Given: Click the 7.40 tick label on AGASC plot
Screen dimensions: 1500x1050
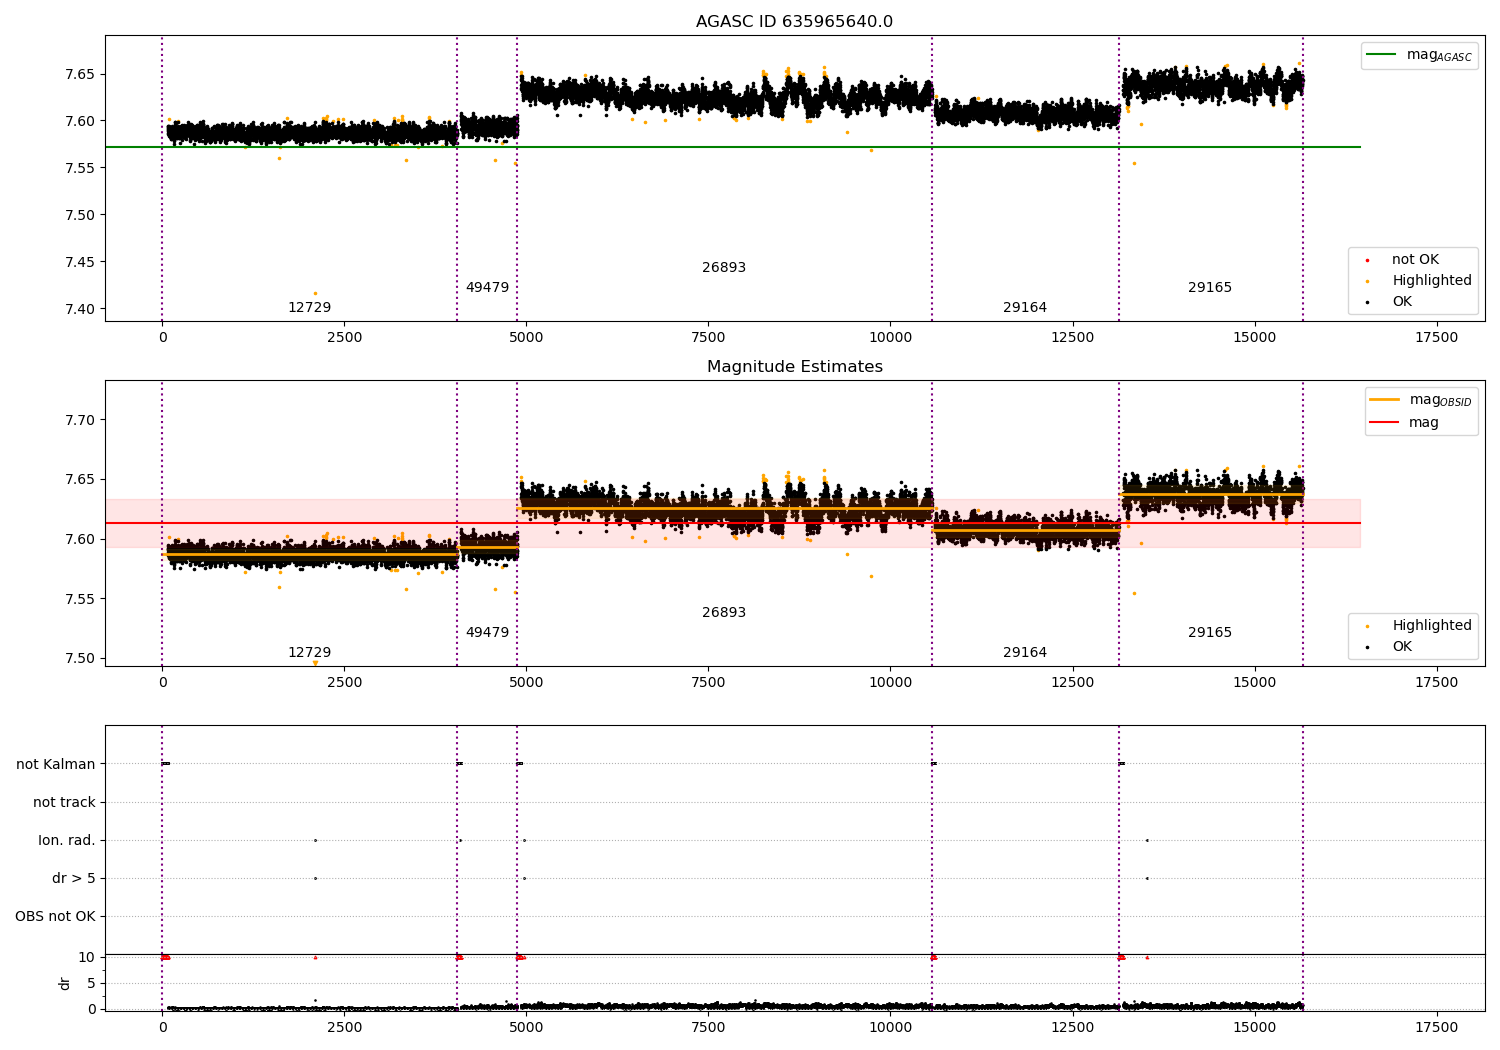Looking at the screenshot, I should [80, 309].
